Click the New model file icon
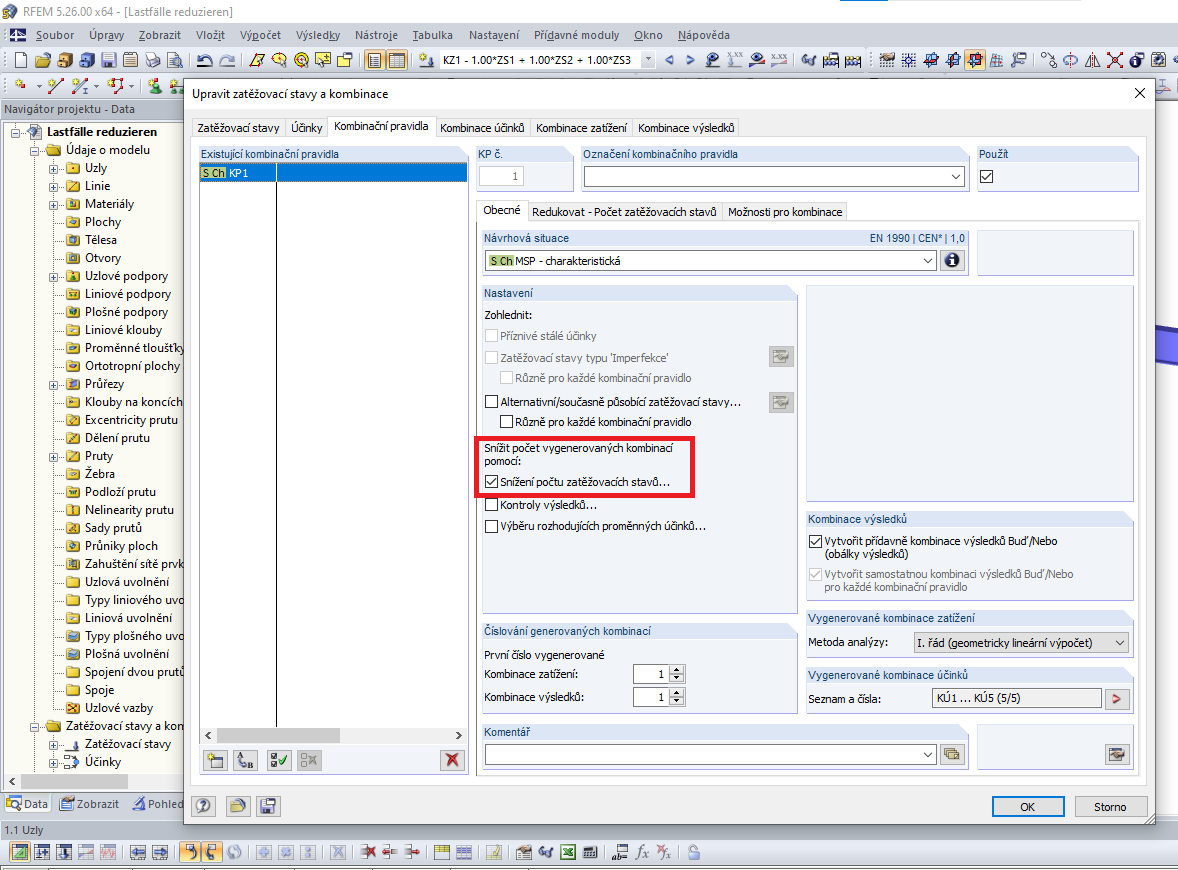Screen dimensions: 1178x870 pyautogui.click(x=21, y=60)
